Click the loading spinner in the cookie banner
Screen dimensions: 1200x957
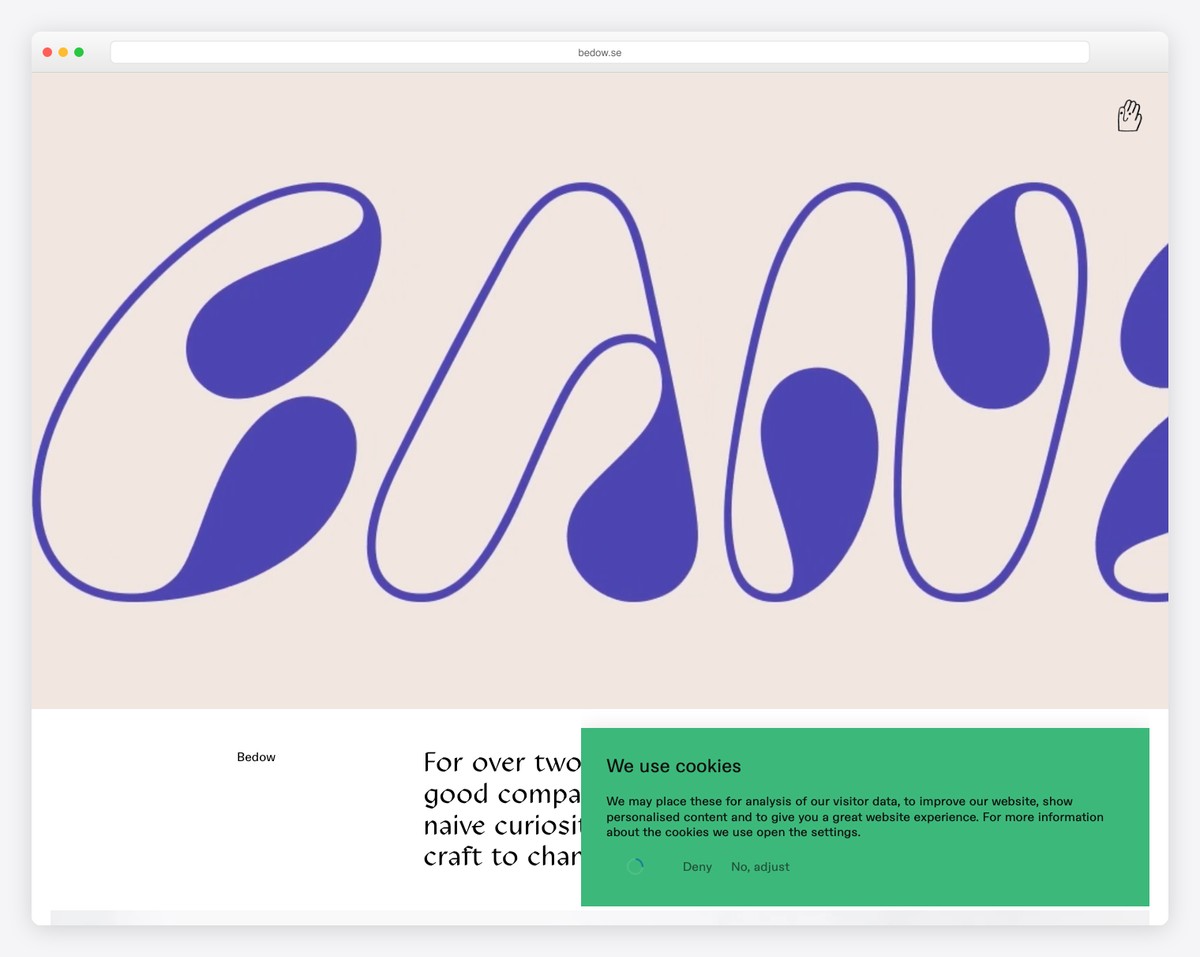[635, 866]
